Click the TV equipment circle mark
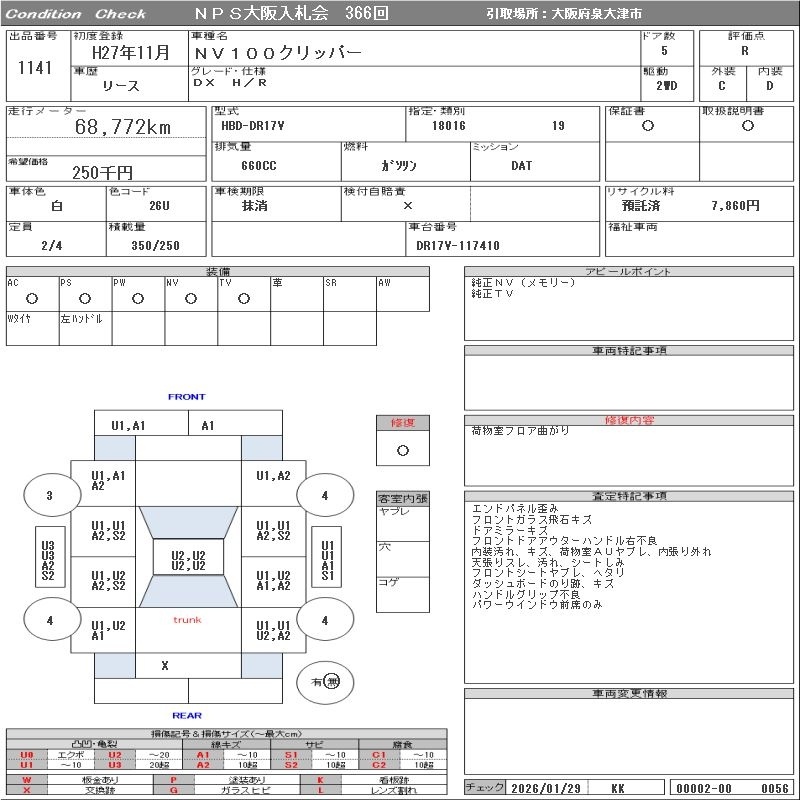Screen dimensions: 800x800 tap(243, 299)
